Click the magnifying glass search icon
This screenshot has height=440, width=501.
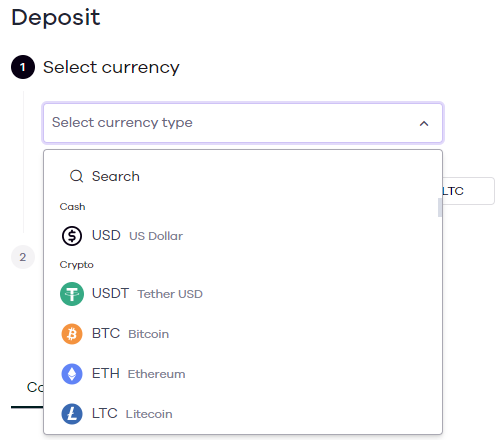(x=76, y=176)
